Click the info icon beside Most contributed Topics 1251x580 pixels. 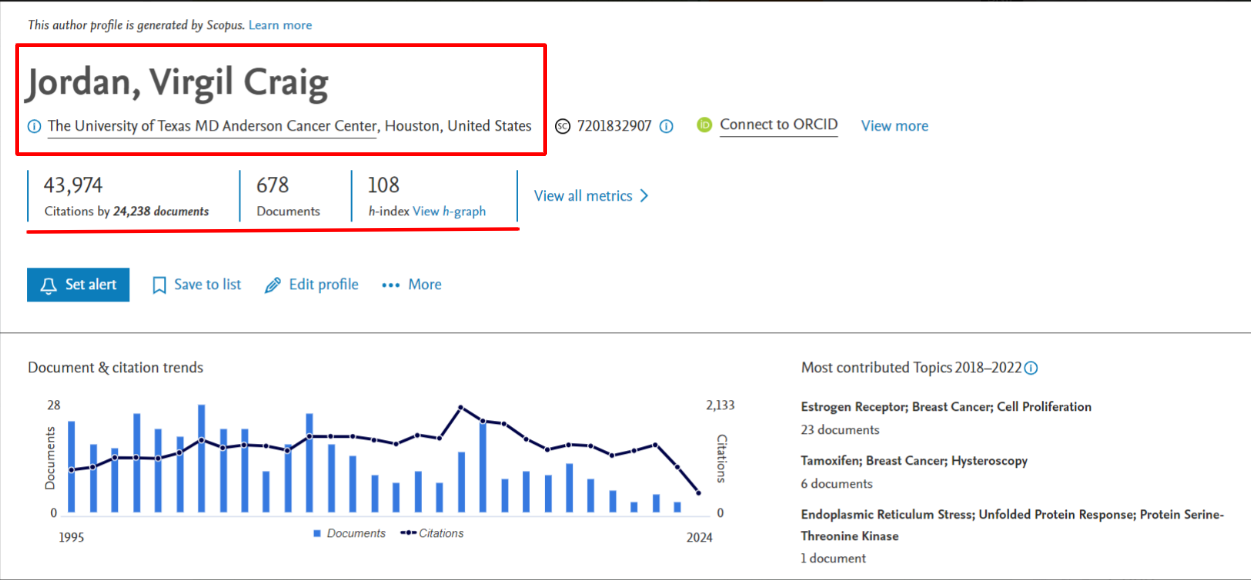tap(1031, 367)
